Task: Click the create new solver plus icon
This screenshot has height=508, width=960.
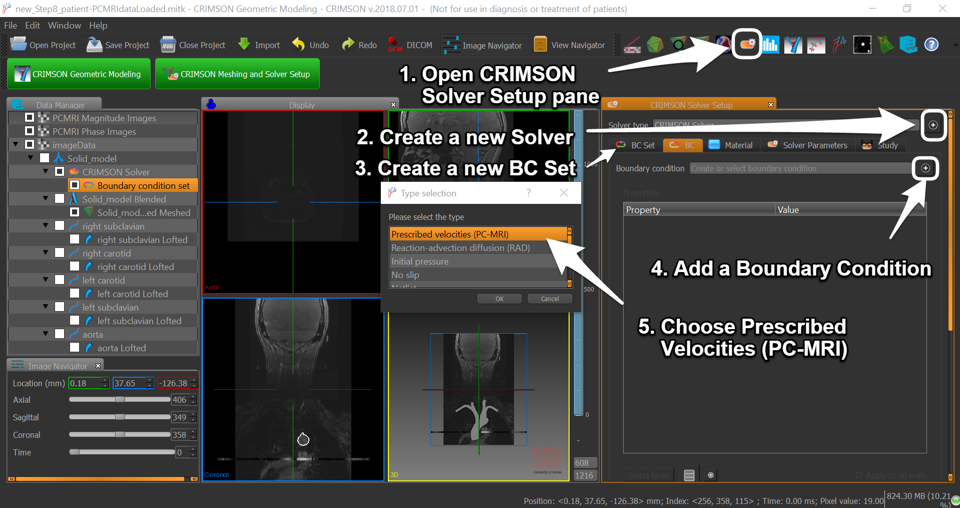Action: point(932,125)
